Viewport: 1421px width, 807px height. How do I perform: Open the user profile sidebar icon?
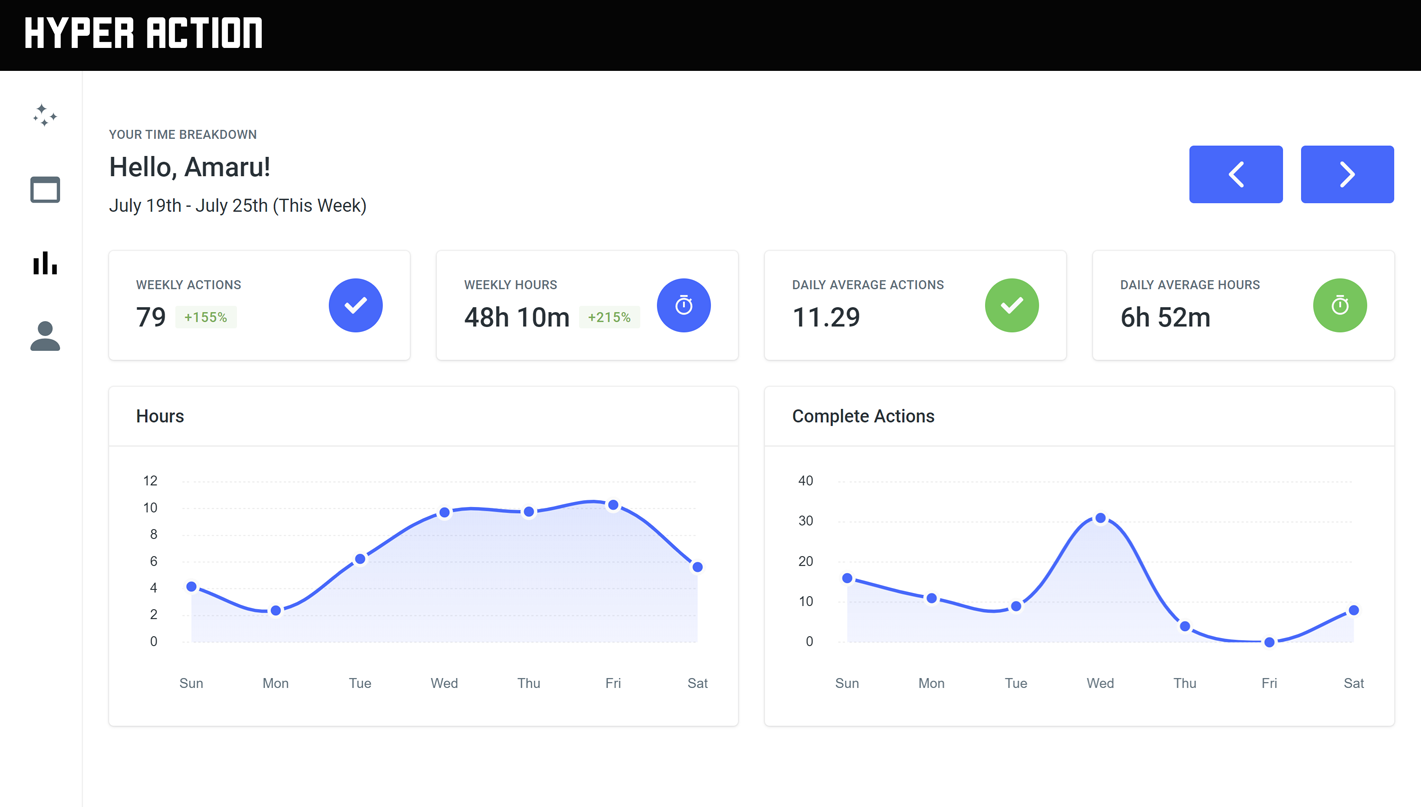[x=45, y=336]
